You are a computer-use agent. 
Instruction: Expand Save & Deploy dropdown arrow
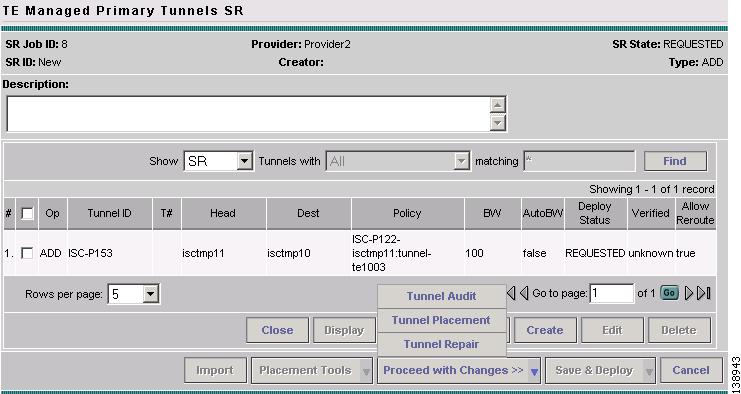tap(649, 371)
